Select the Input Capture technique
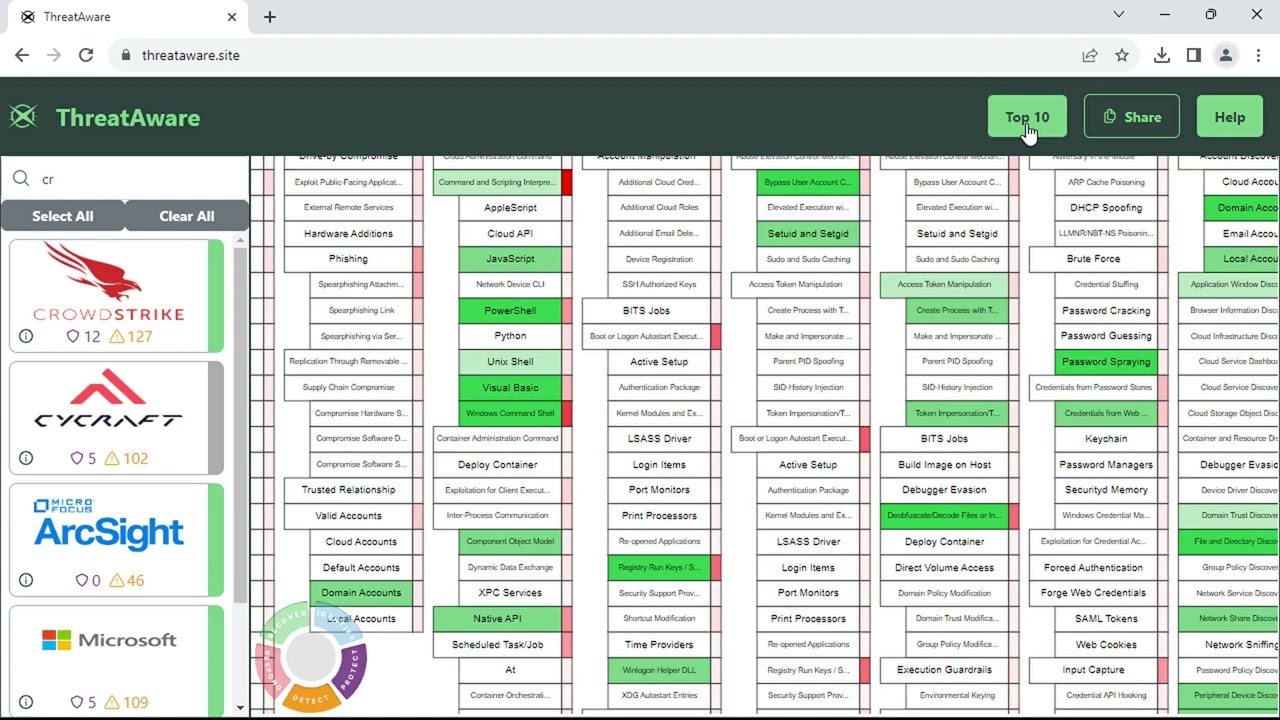Viewport: 1280px width, 720px height. [x=1093, y=669]
